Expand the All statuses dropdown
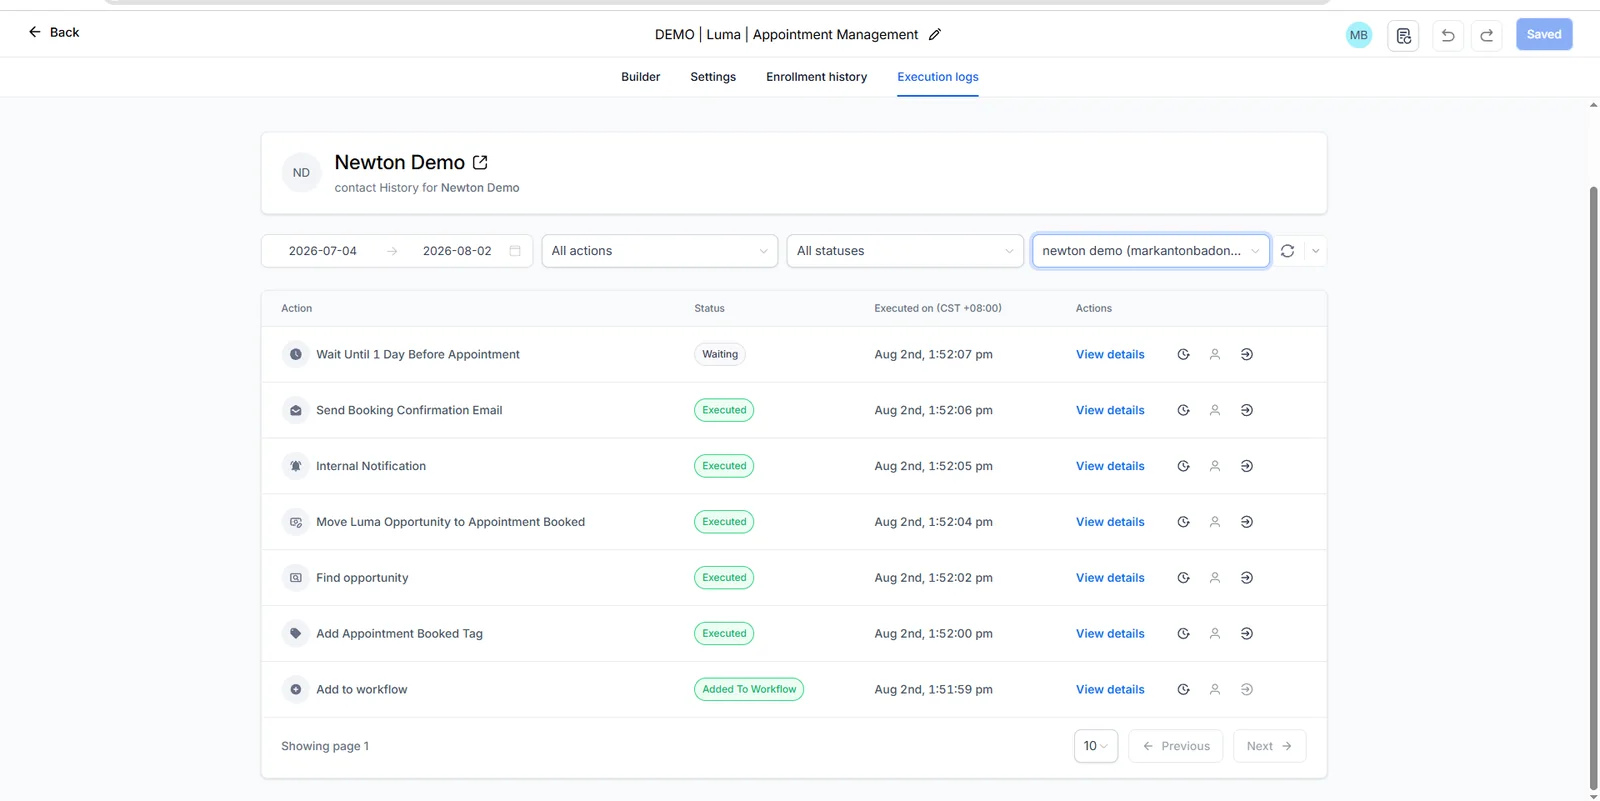Image resolution: width=1600 pixels, height=801 pixels. pos(905,251)
